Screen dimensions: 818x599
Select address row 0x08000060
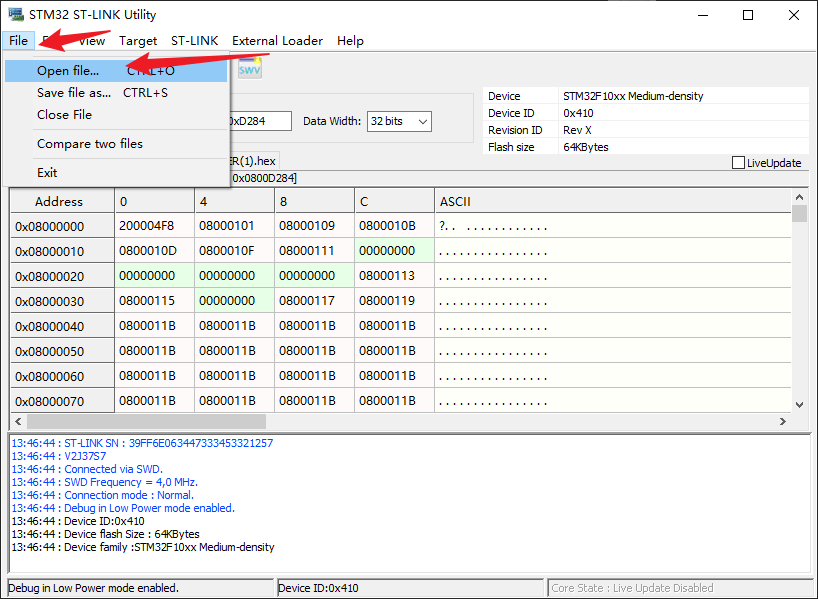point(62,377)
